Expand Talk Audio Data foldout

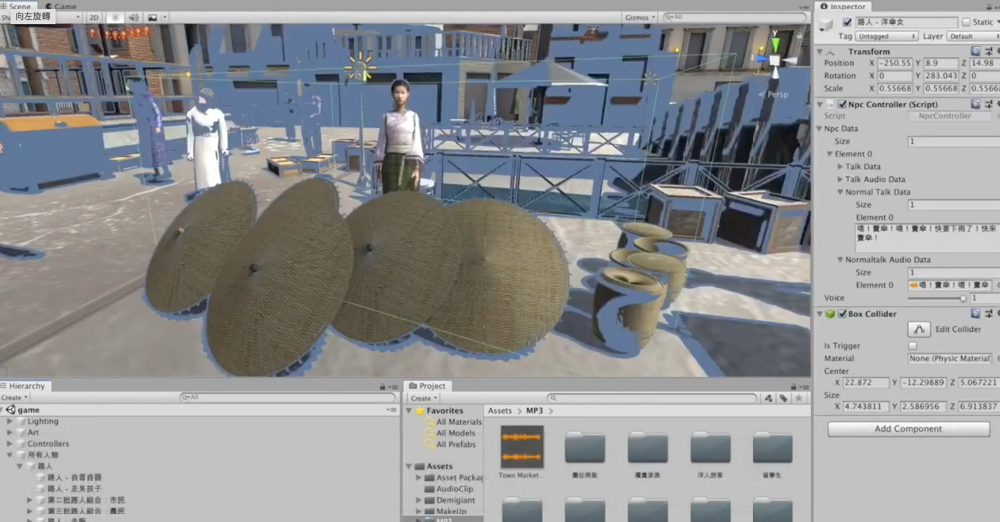coord(840,179)
